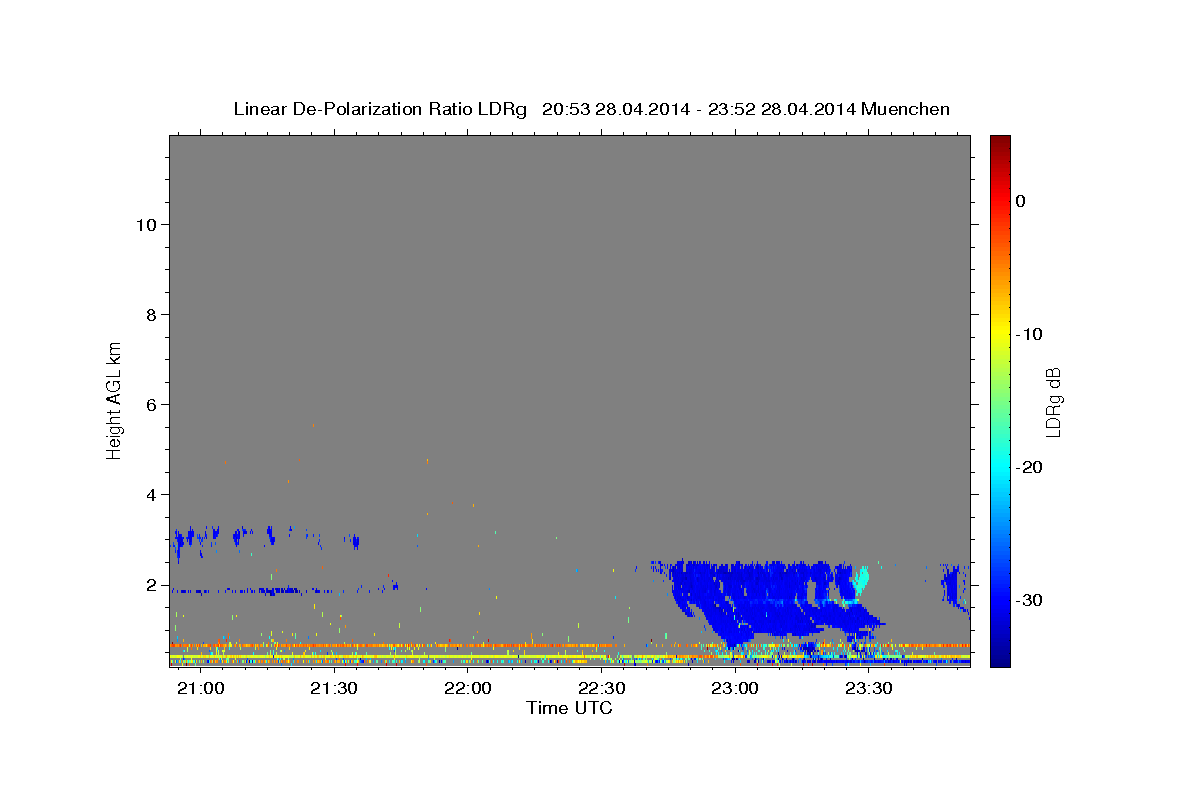Click the height tick label 8

pos(152,315)
